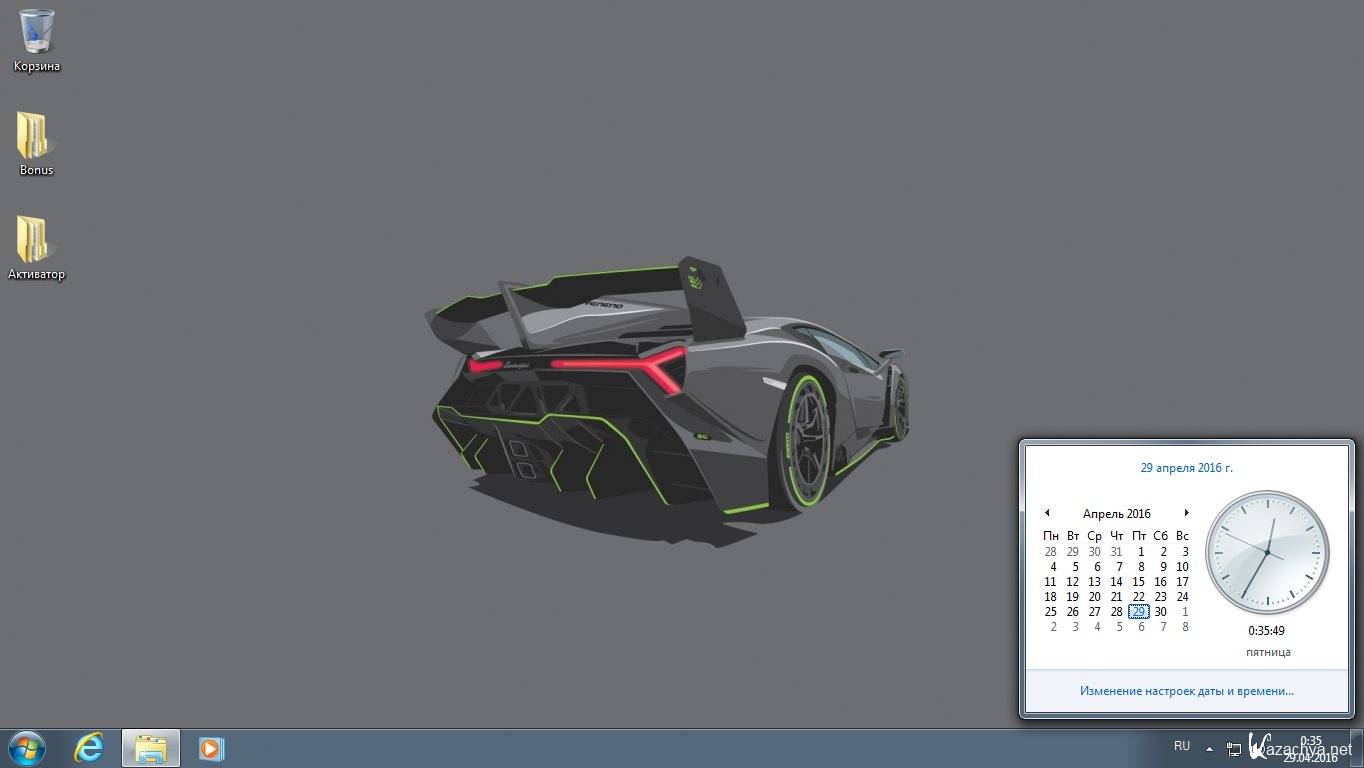Click the 29 апреля 2016 г. date link
1364x768 pixels.
[1186, 467]
